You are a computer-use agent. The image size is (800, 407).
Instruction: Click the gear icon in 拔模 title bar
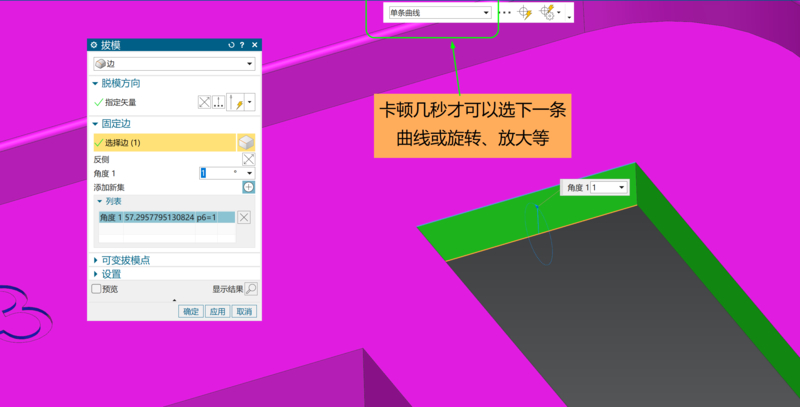tap(94, 45)
